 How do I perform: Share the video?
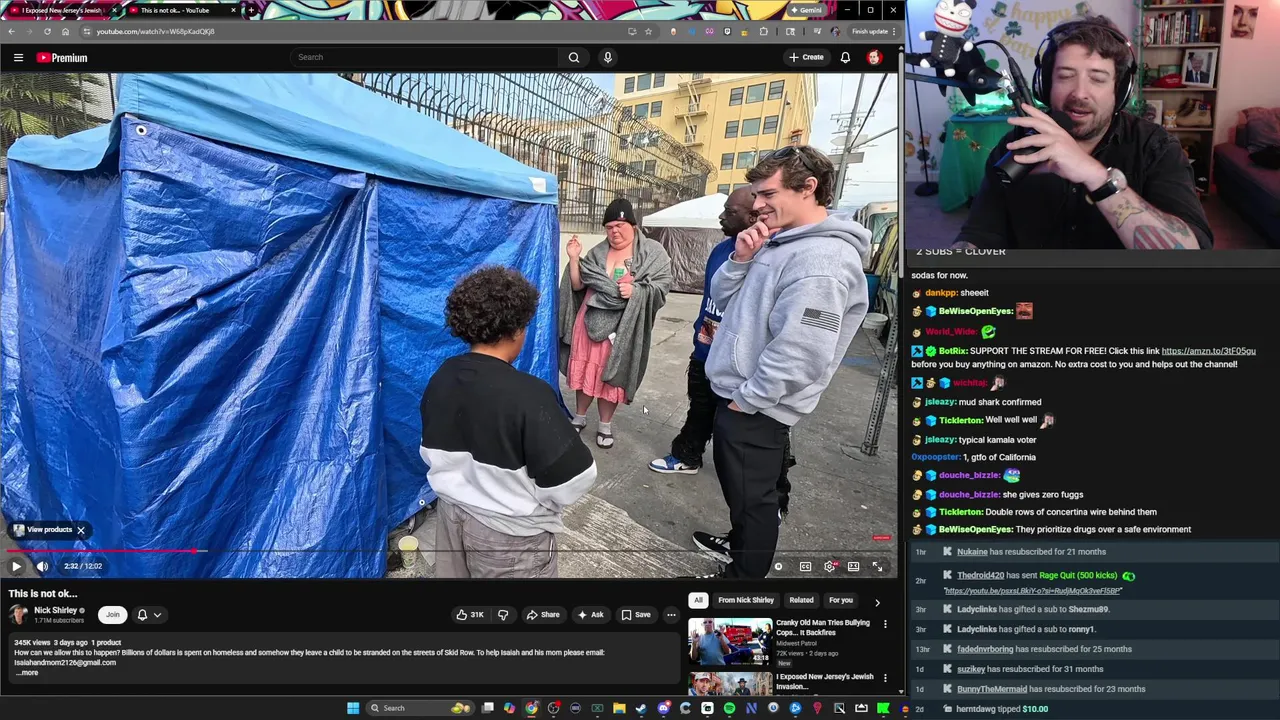(543, 615)
